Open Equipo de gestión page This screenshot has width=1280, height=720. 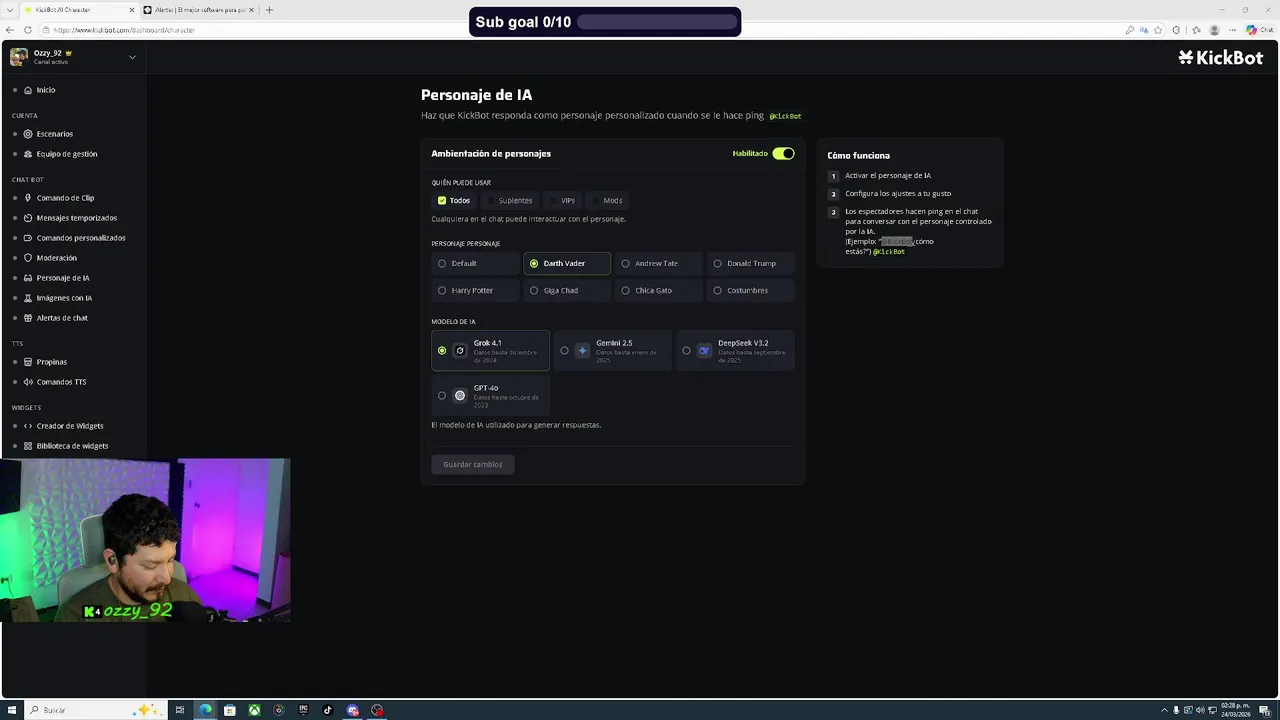coord(66,154)
